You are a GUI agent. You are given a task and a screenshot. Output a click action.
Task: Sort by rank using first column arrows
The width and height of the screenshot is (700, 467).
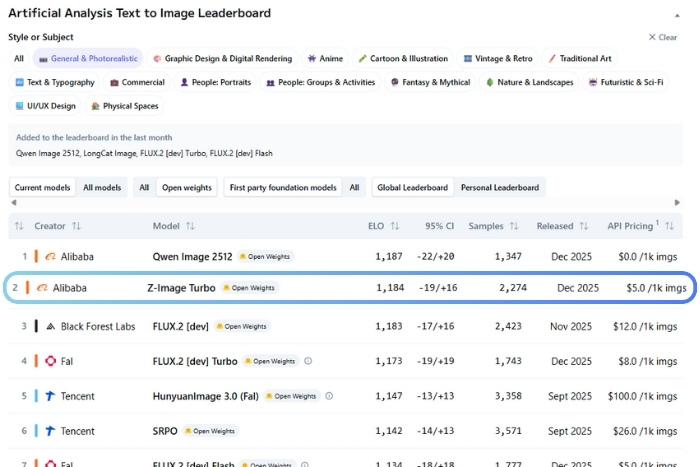[x=19, y=226]
